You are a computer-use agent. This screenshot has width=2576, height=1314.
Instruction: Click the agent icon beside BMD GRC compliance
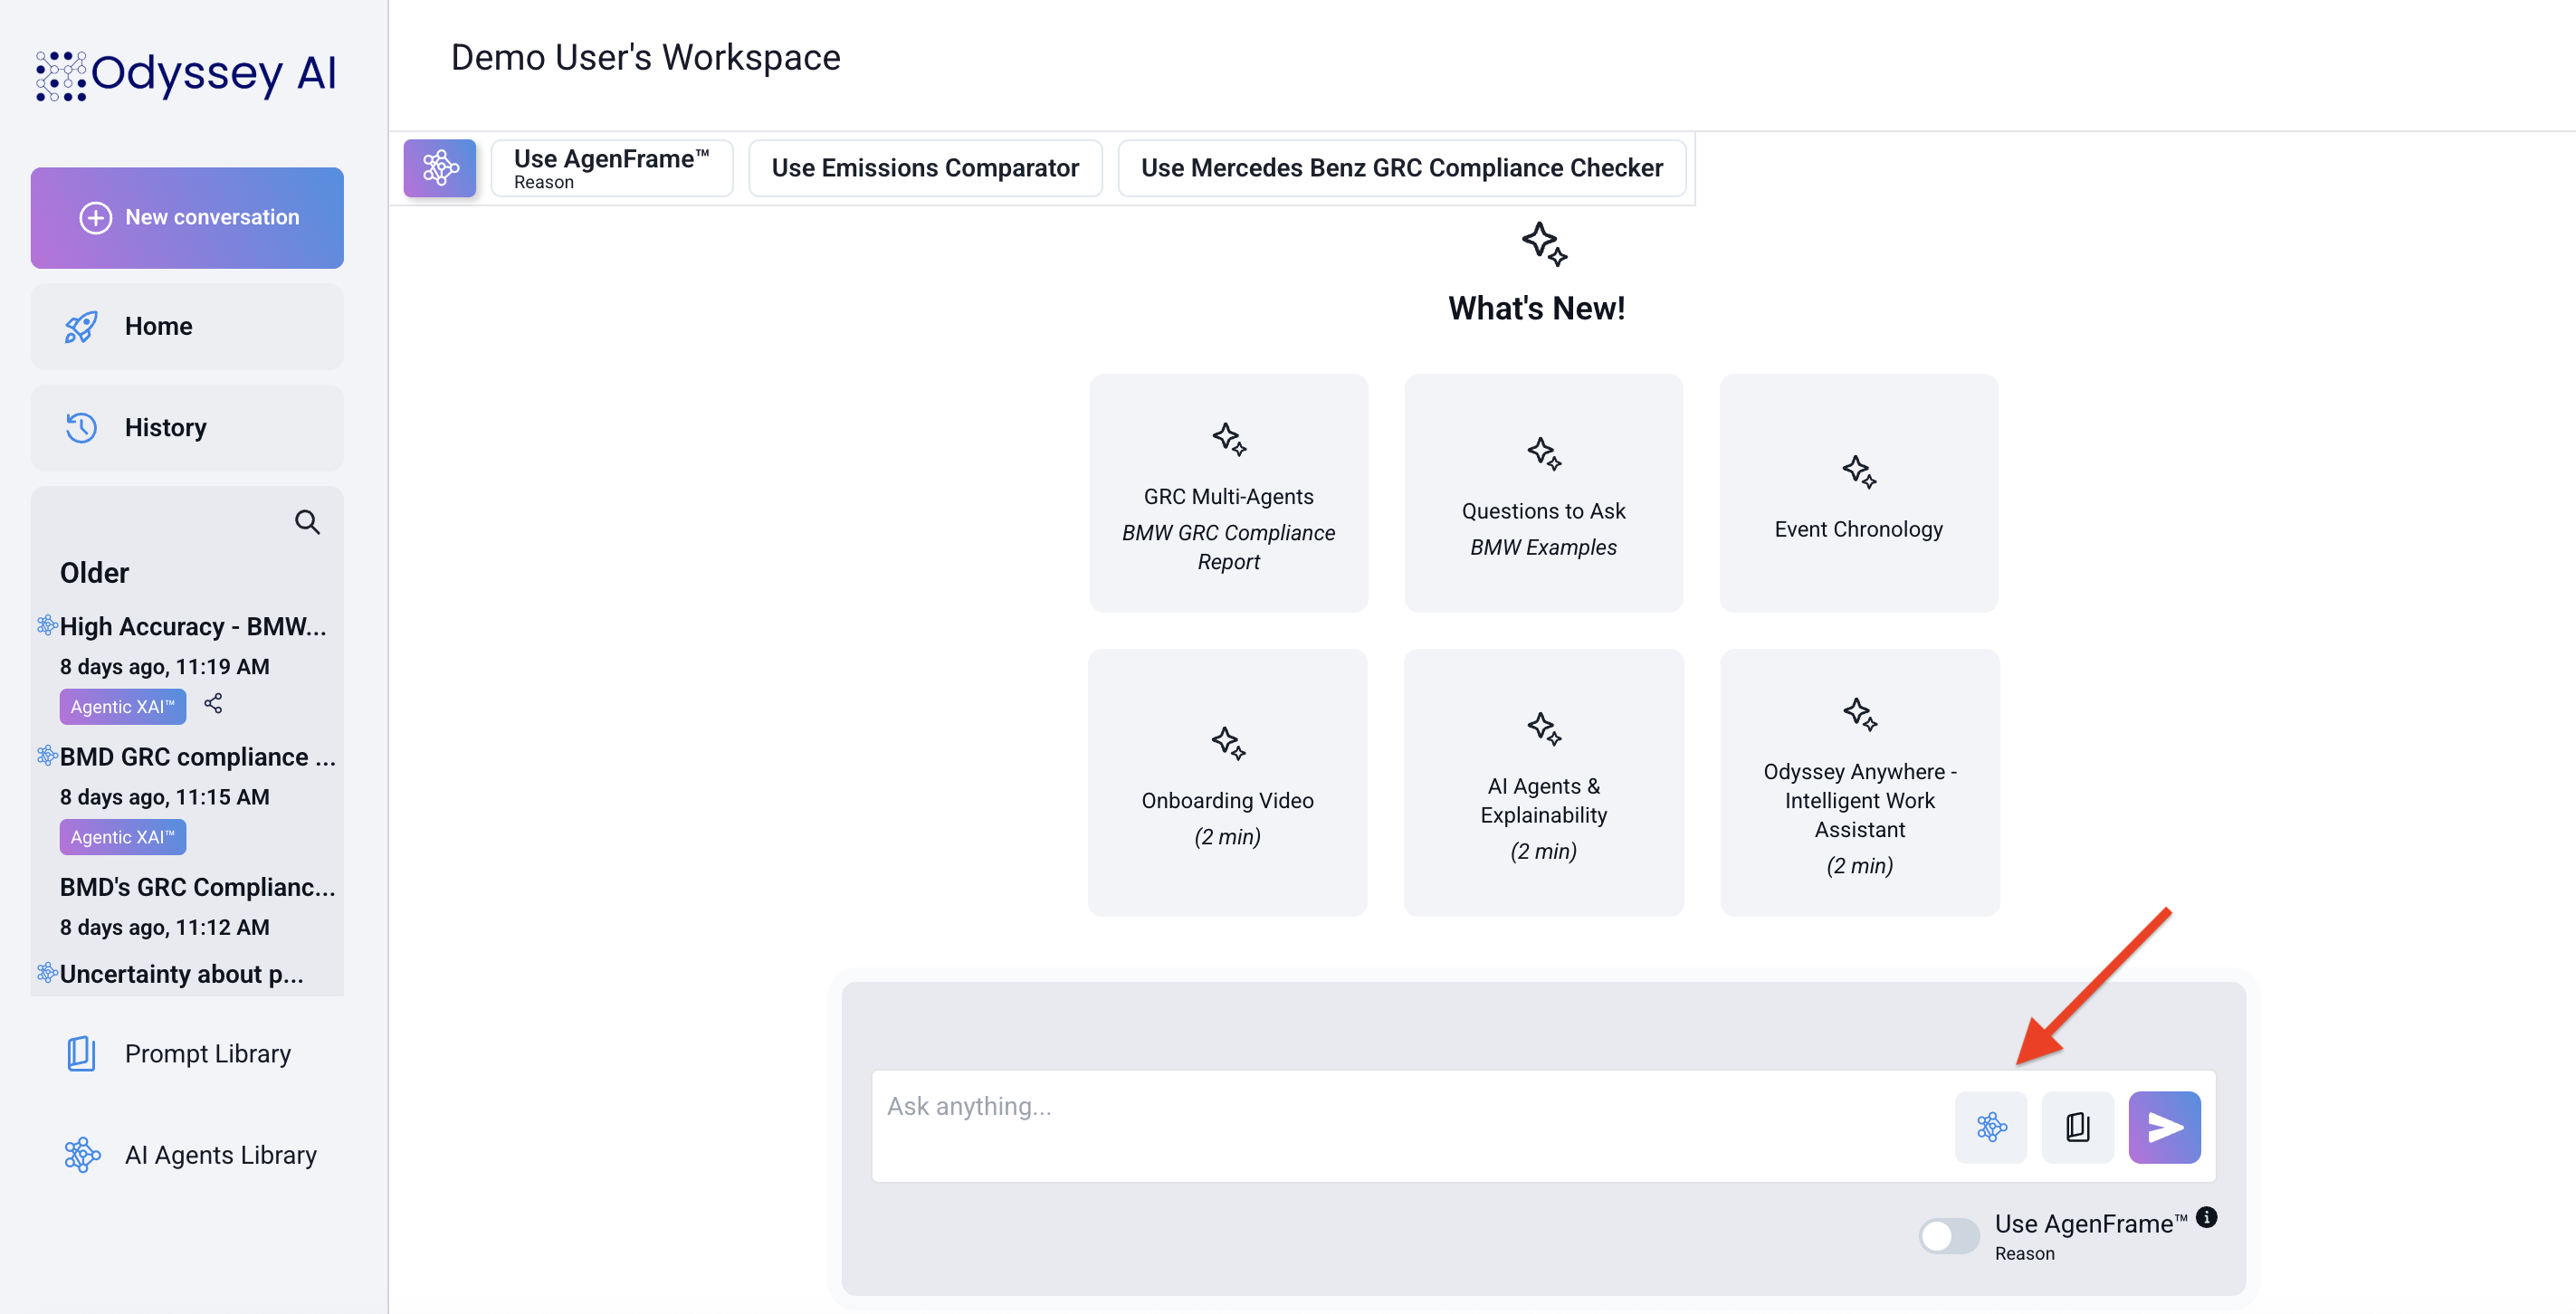coord(47,755)
